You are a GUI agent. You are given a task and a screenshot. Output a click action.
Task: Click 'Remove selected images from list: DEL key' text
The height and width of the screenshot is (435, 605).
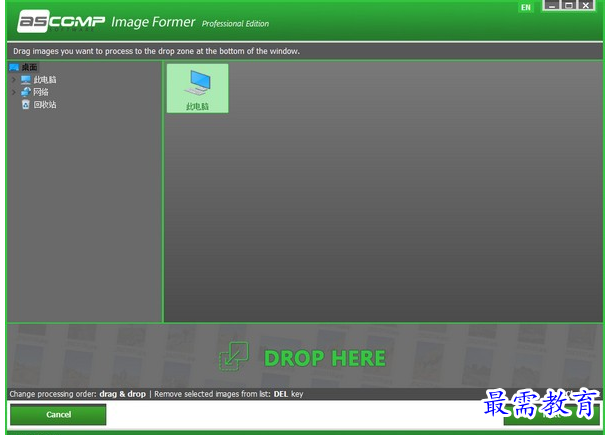(x=229, y=394)
